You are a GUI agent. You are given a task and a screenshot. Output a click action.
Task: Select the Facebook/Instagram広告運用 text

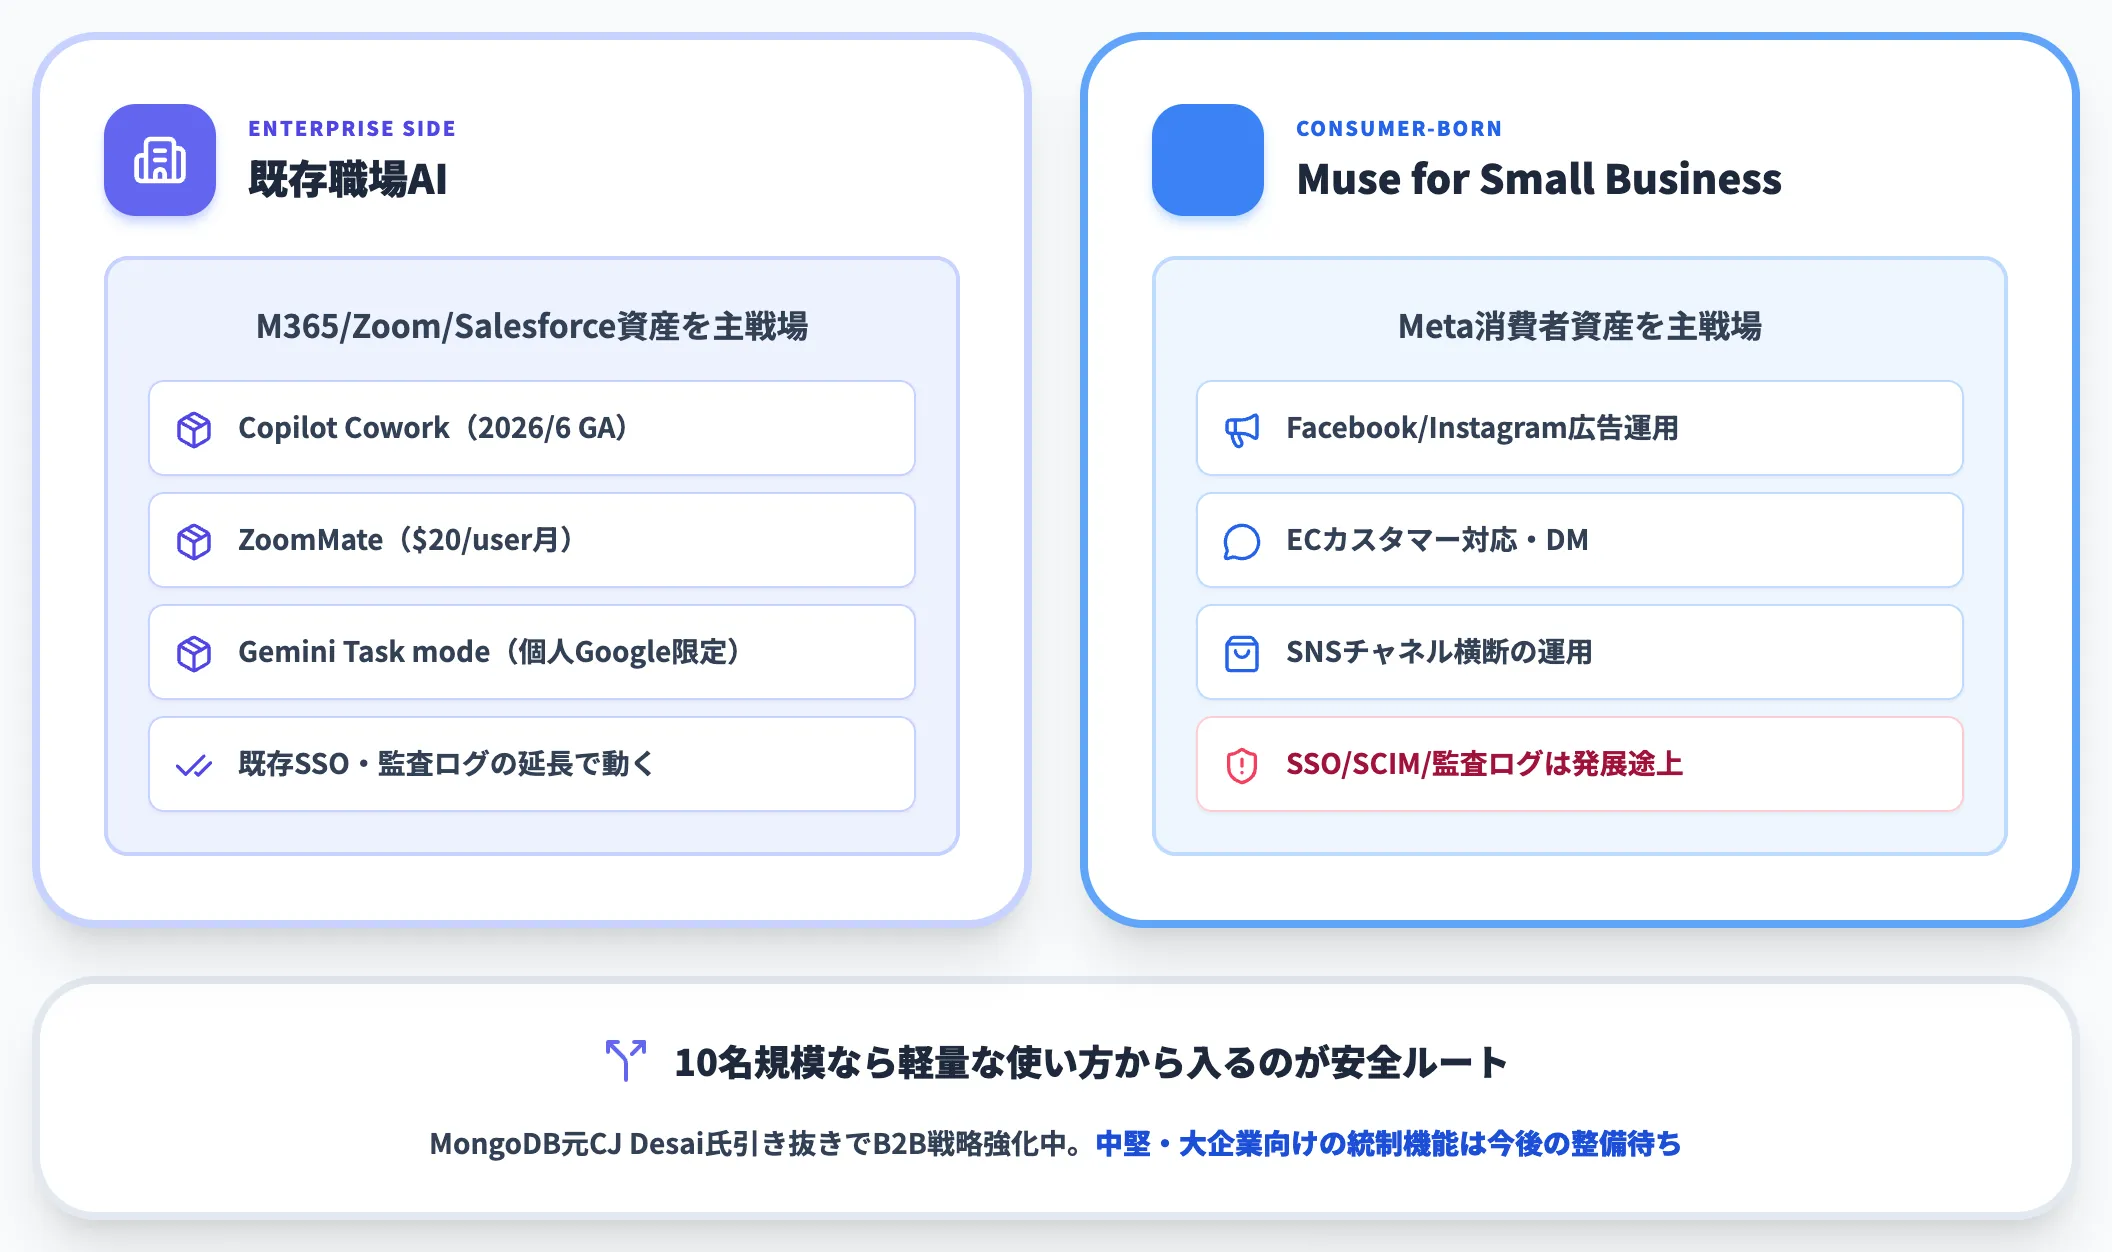(1483, 428)
